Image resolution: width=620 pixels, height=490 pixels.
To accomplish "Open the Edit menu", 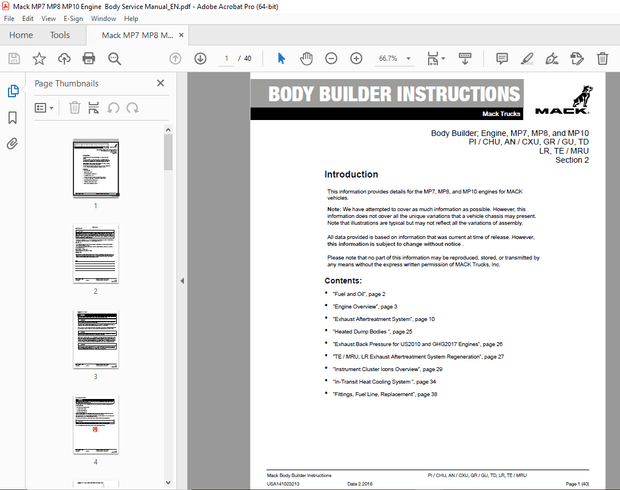I will click(28, 19).
